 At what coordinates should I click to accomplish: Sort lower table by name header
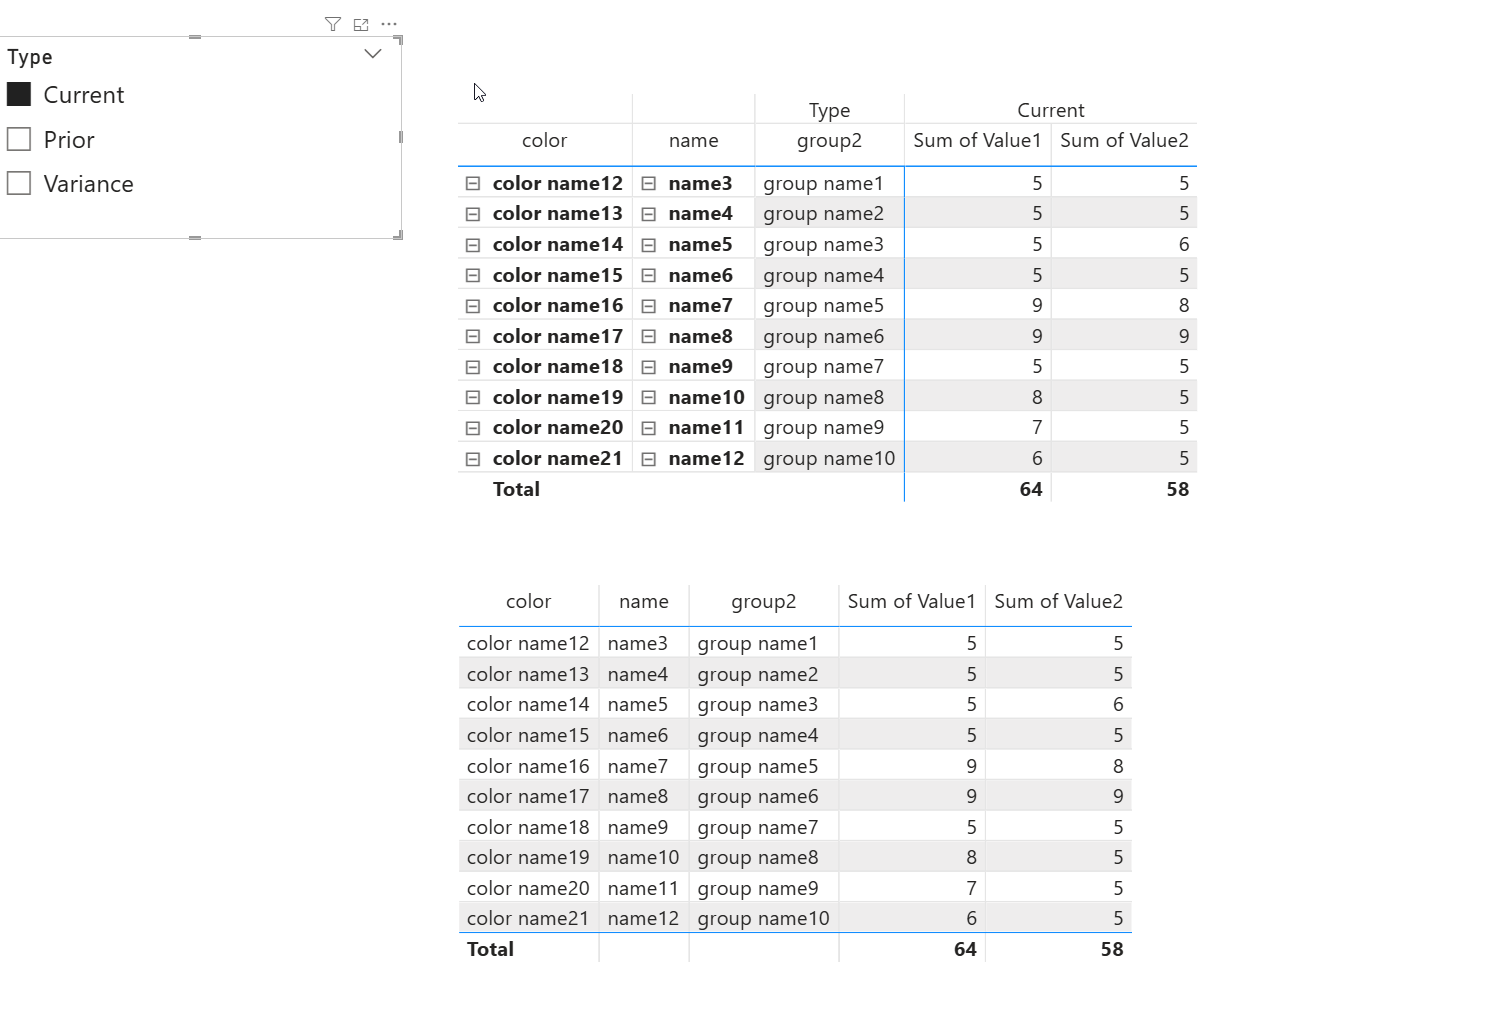tap(643, 601)
